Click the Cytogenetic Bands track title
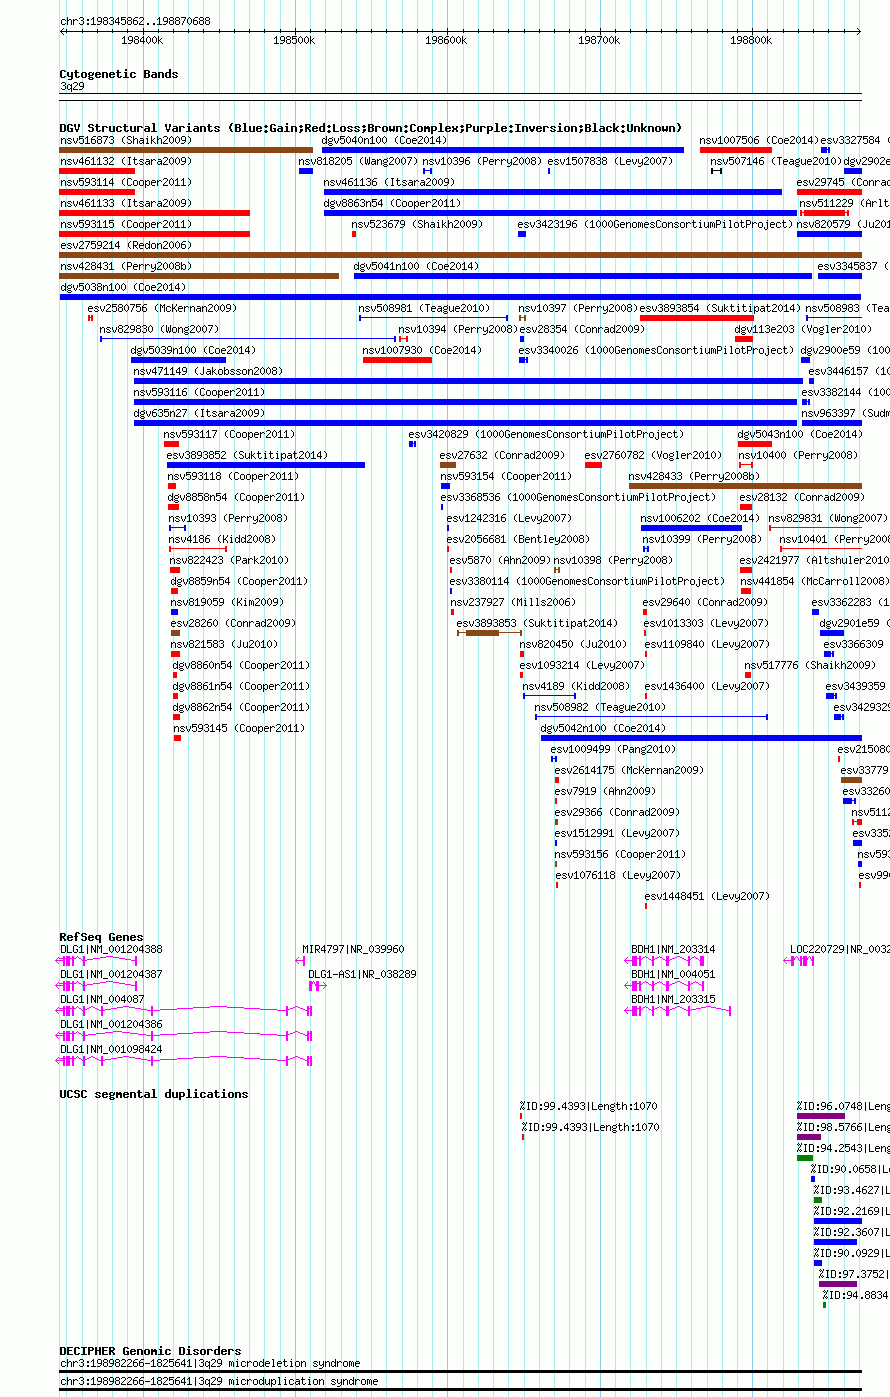890x1397 pixels. click(118, 74)
